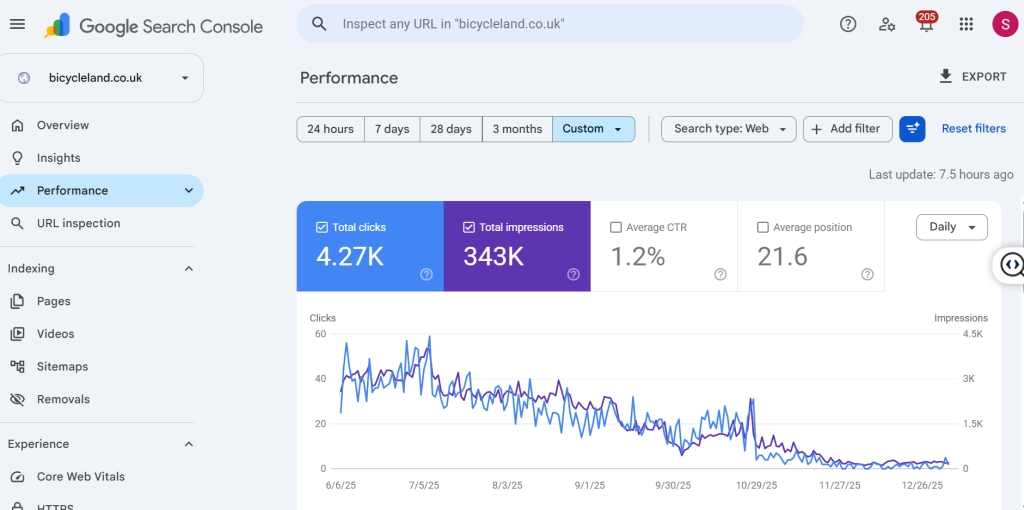Open notifications icon showing 205
Viewport: 1024px width, 510px height.
[926, 23]
